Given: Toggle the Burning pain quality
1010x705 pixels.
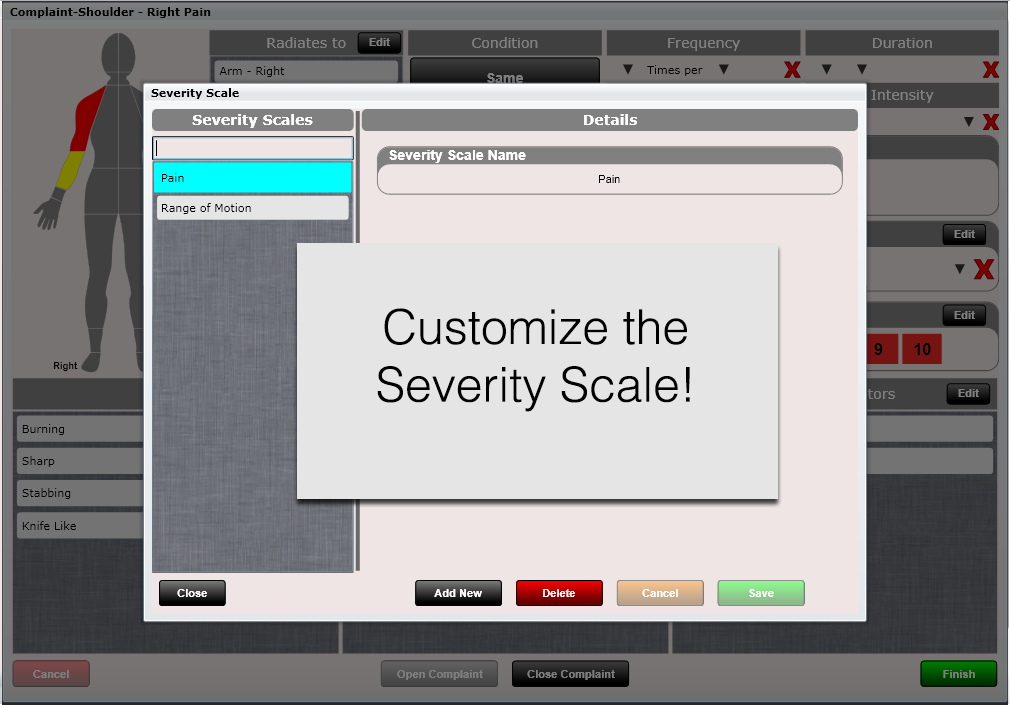Looking at the screenshot, I should pyautogui.click(x=80, y=429).
